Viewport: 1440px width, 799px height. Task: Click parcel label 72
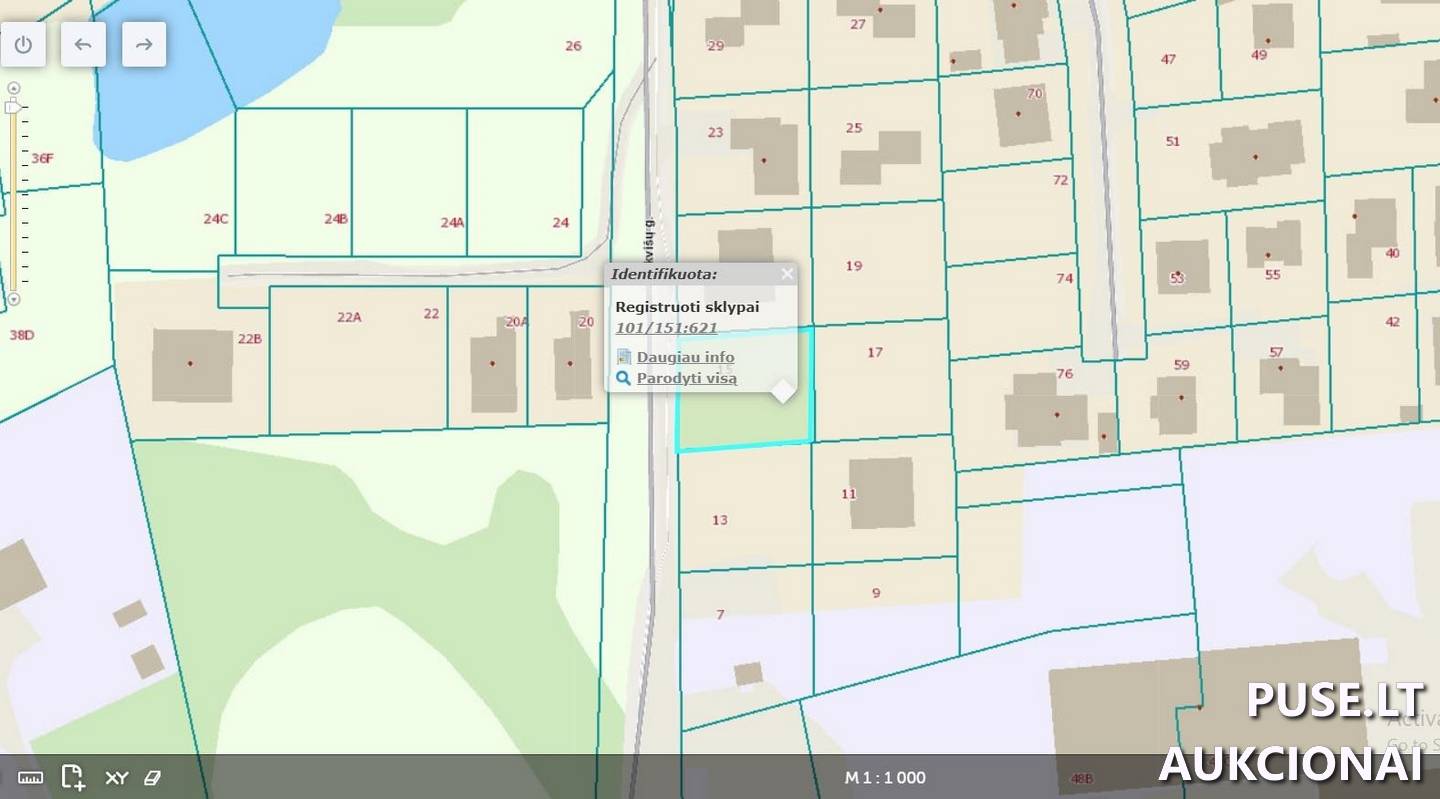coord(1061,180)
